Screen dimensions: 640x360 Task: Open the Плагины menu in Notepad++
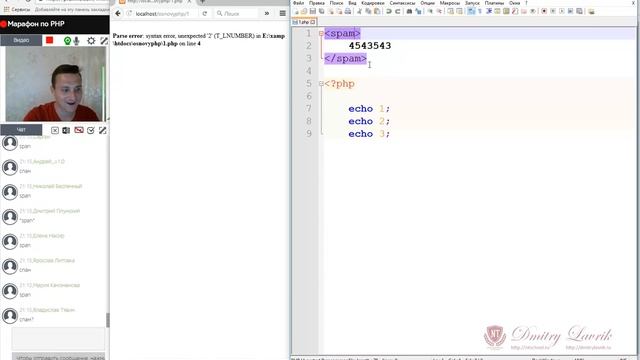tap(494, 3)
